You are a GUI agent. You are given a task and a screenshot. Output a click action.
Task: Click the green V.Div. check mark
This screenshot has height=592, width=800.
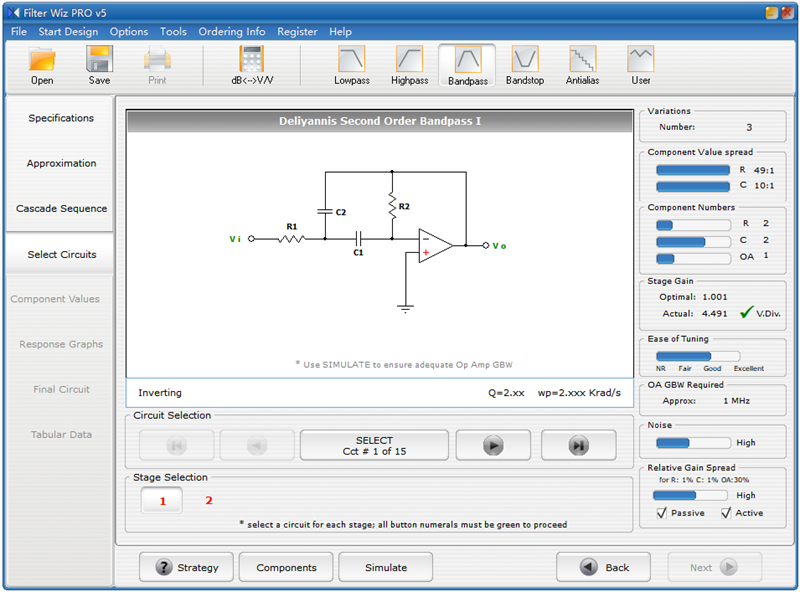pyautogui.click(x=746, y=312)
